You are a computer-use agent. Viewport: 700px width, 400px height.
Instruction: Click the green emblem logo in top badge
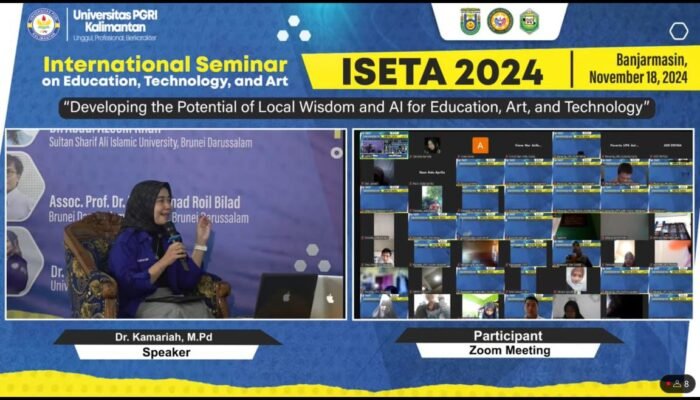click(529, 21)
